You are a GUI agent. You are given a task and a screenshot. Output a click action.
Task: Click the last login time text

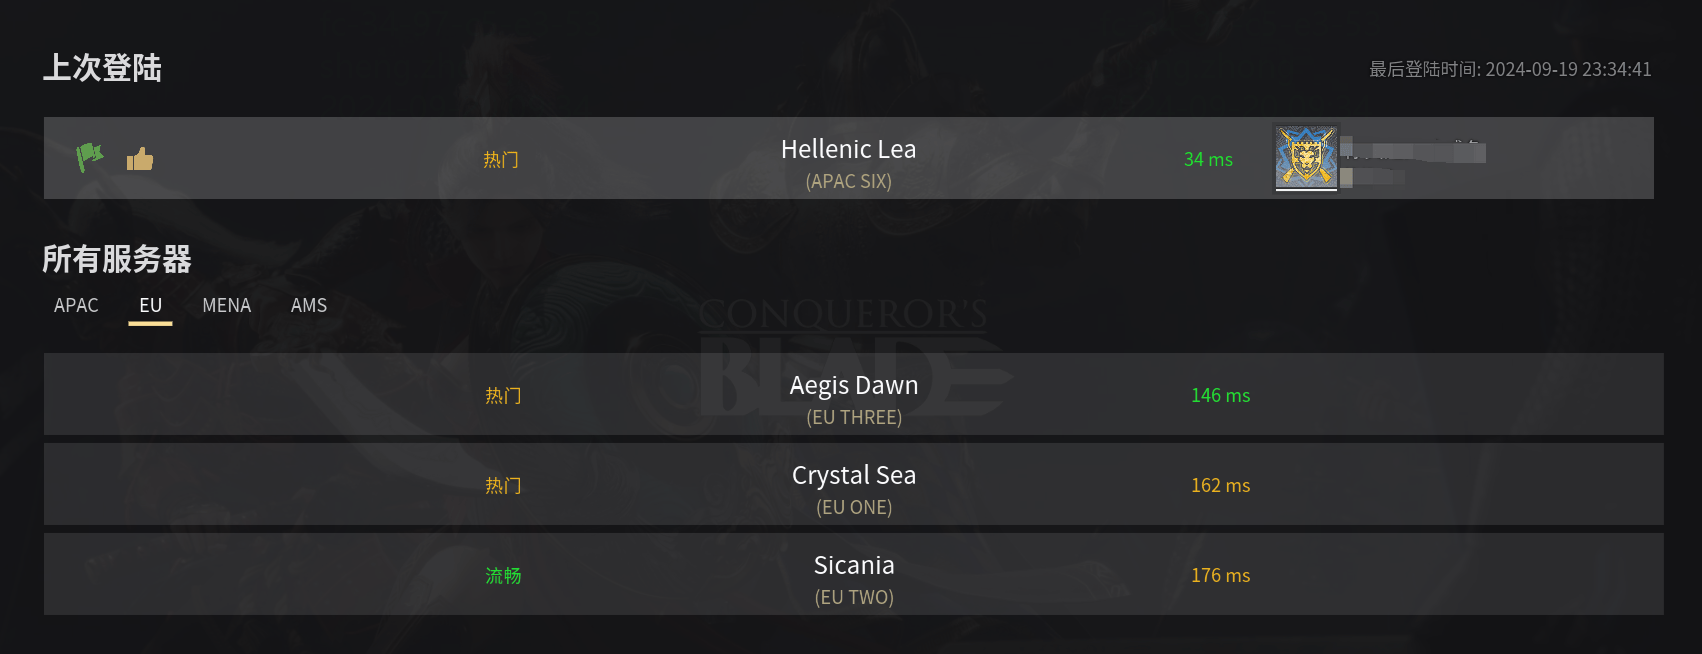click(1510, 69)
